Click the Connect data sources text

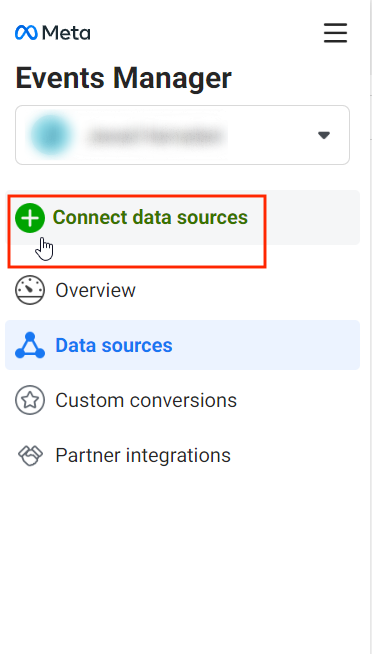pyautogui.click(x=150, y=217)
